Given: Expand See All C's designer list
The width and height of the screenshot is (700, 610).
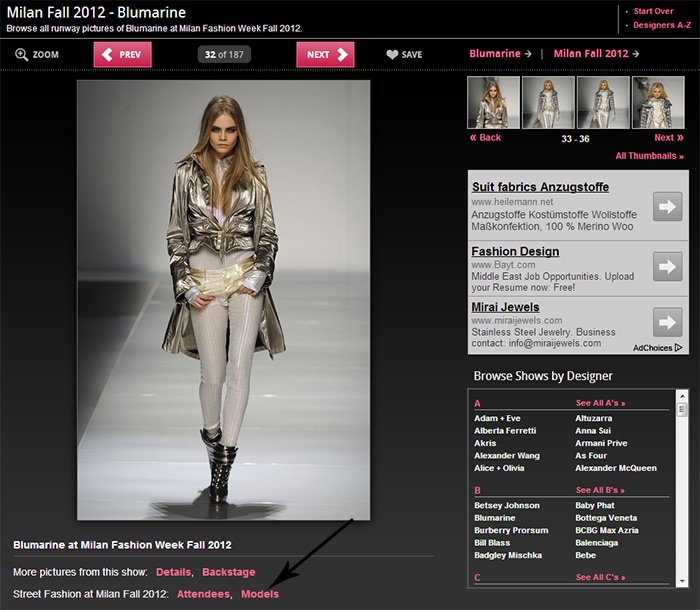Looking at the screenshot, I should (x=600, y=578).
